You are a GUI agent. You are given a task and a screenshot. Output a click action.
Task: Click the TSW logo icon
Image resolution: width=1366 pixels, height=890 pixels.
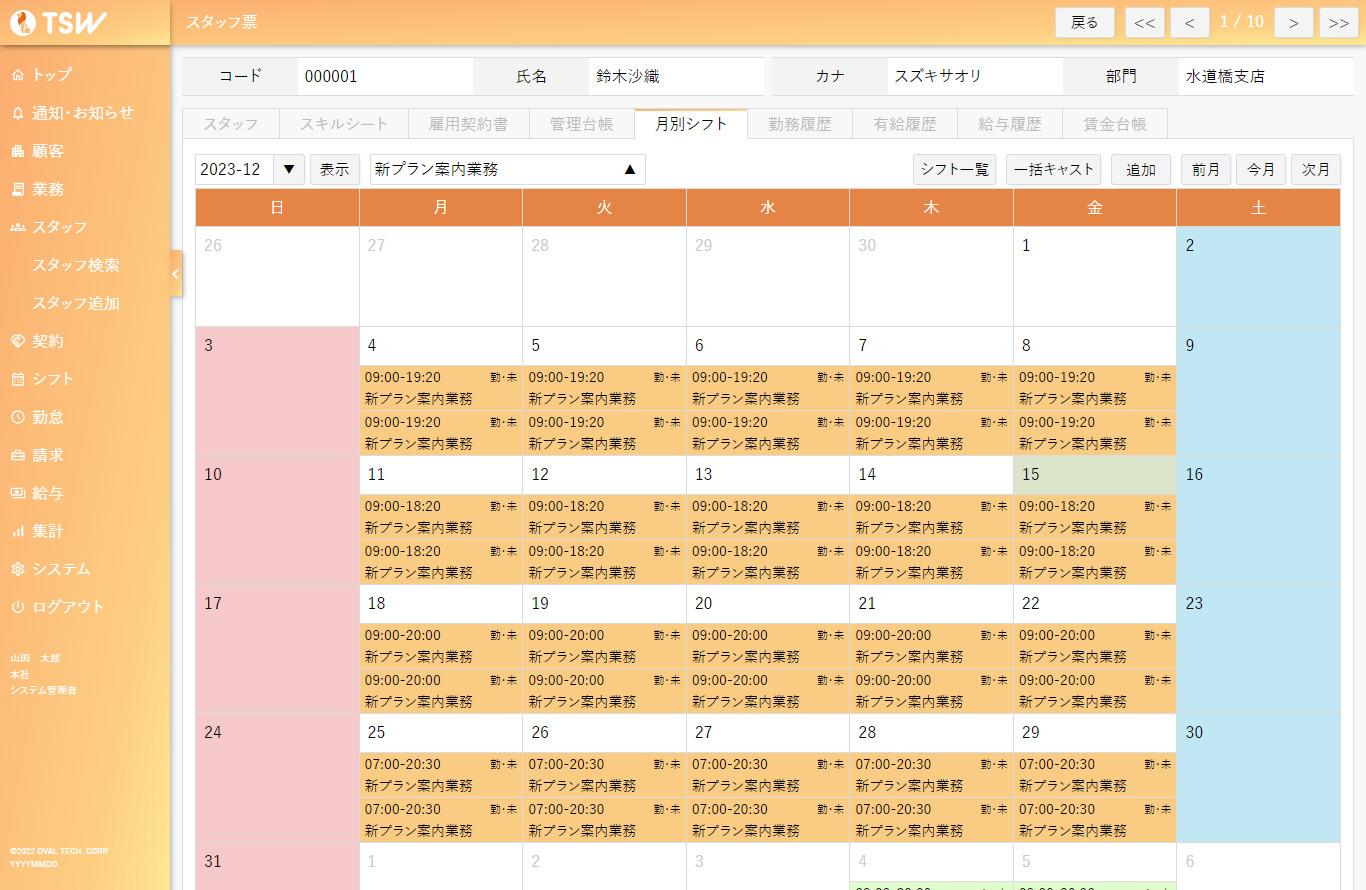coord(20,23)
